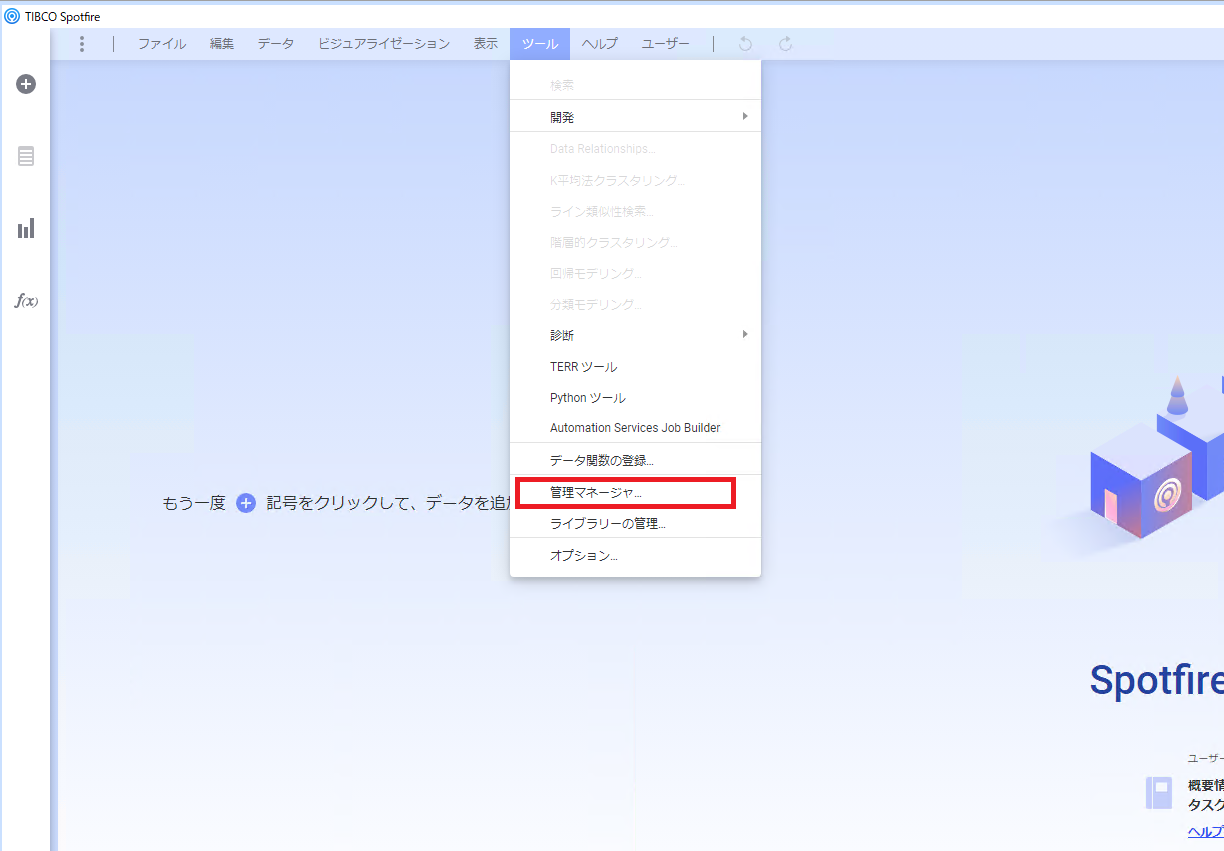Click the undo arrow icon

(745, 44)
